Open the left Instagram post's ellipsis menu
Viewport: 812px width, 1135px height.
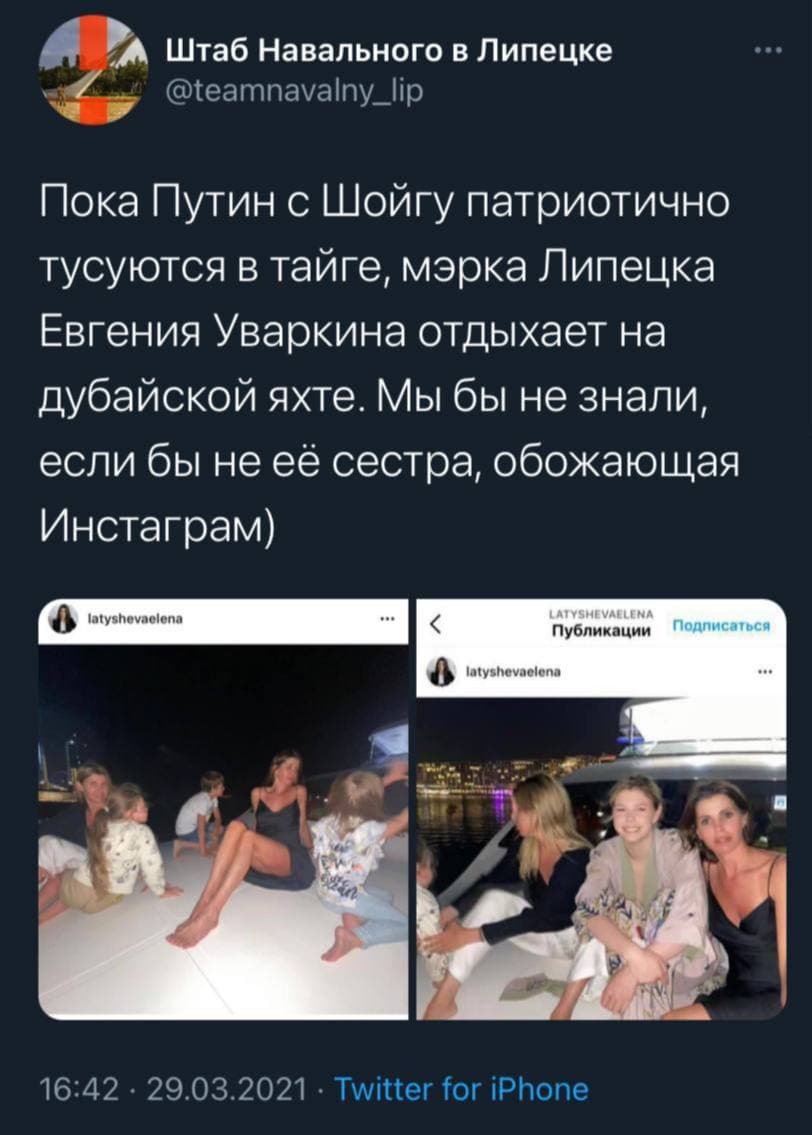pos(387,619)
